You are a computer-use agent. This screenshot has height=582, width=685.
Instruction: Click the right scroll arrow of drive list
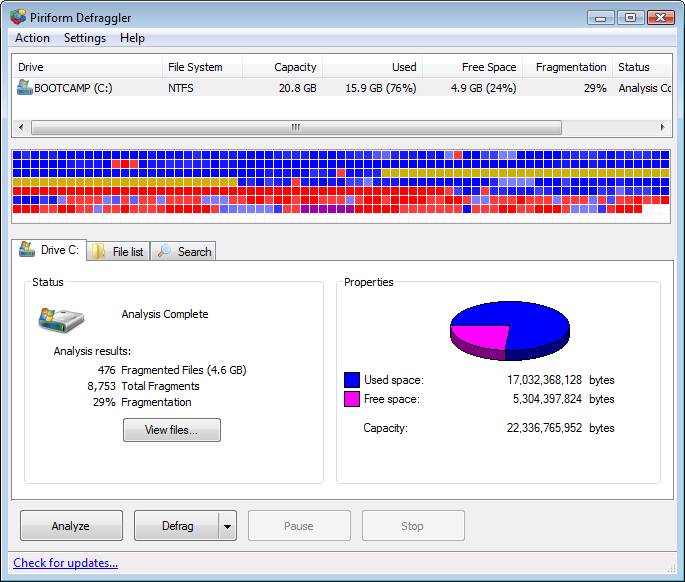tap(662, 128)
